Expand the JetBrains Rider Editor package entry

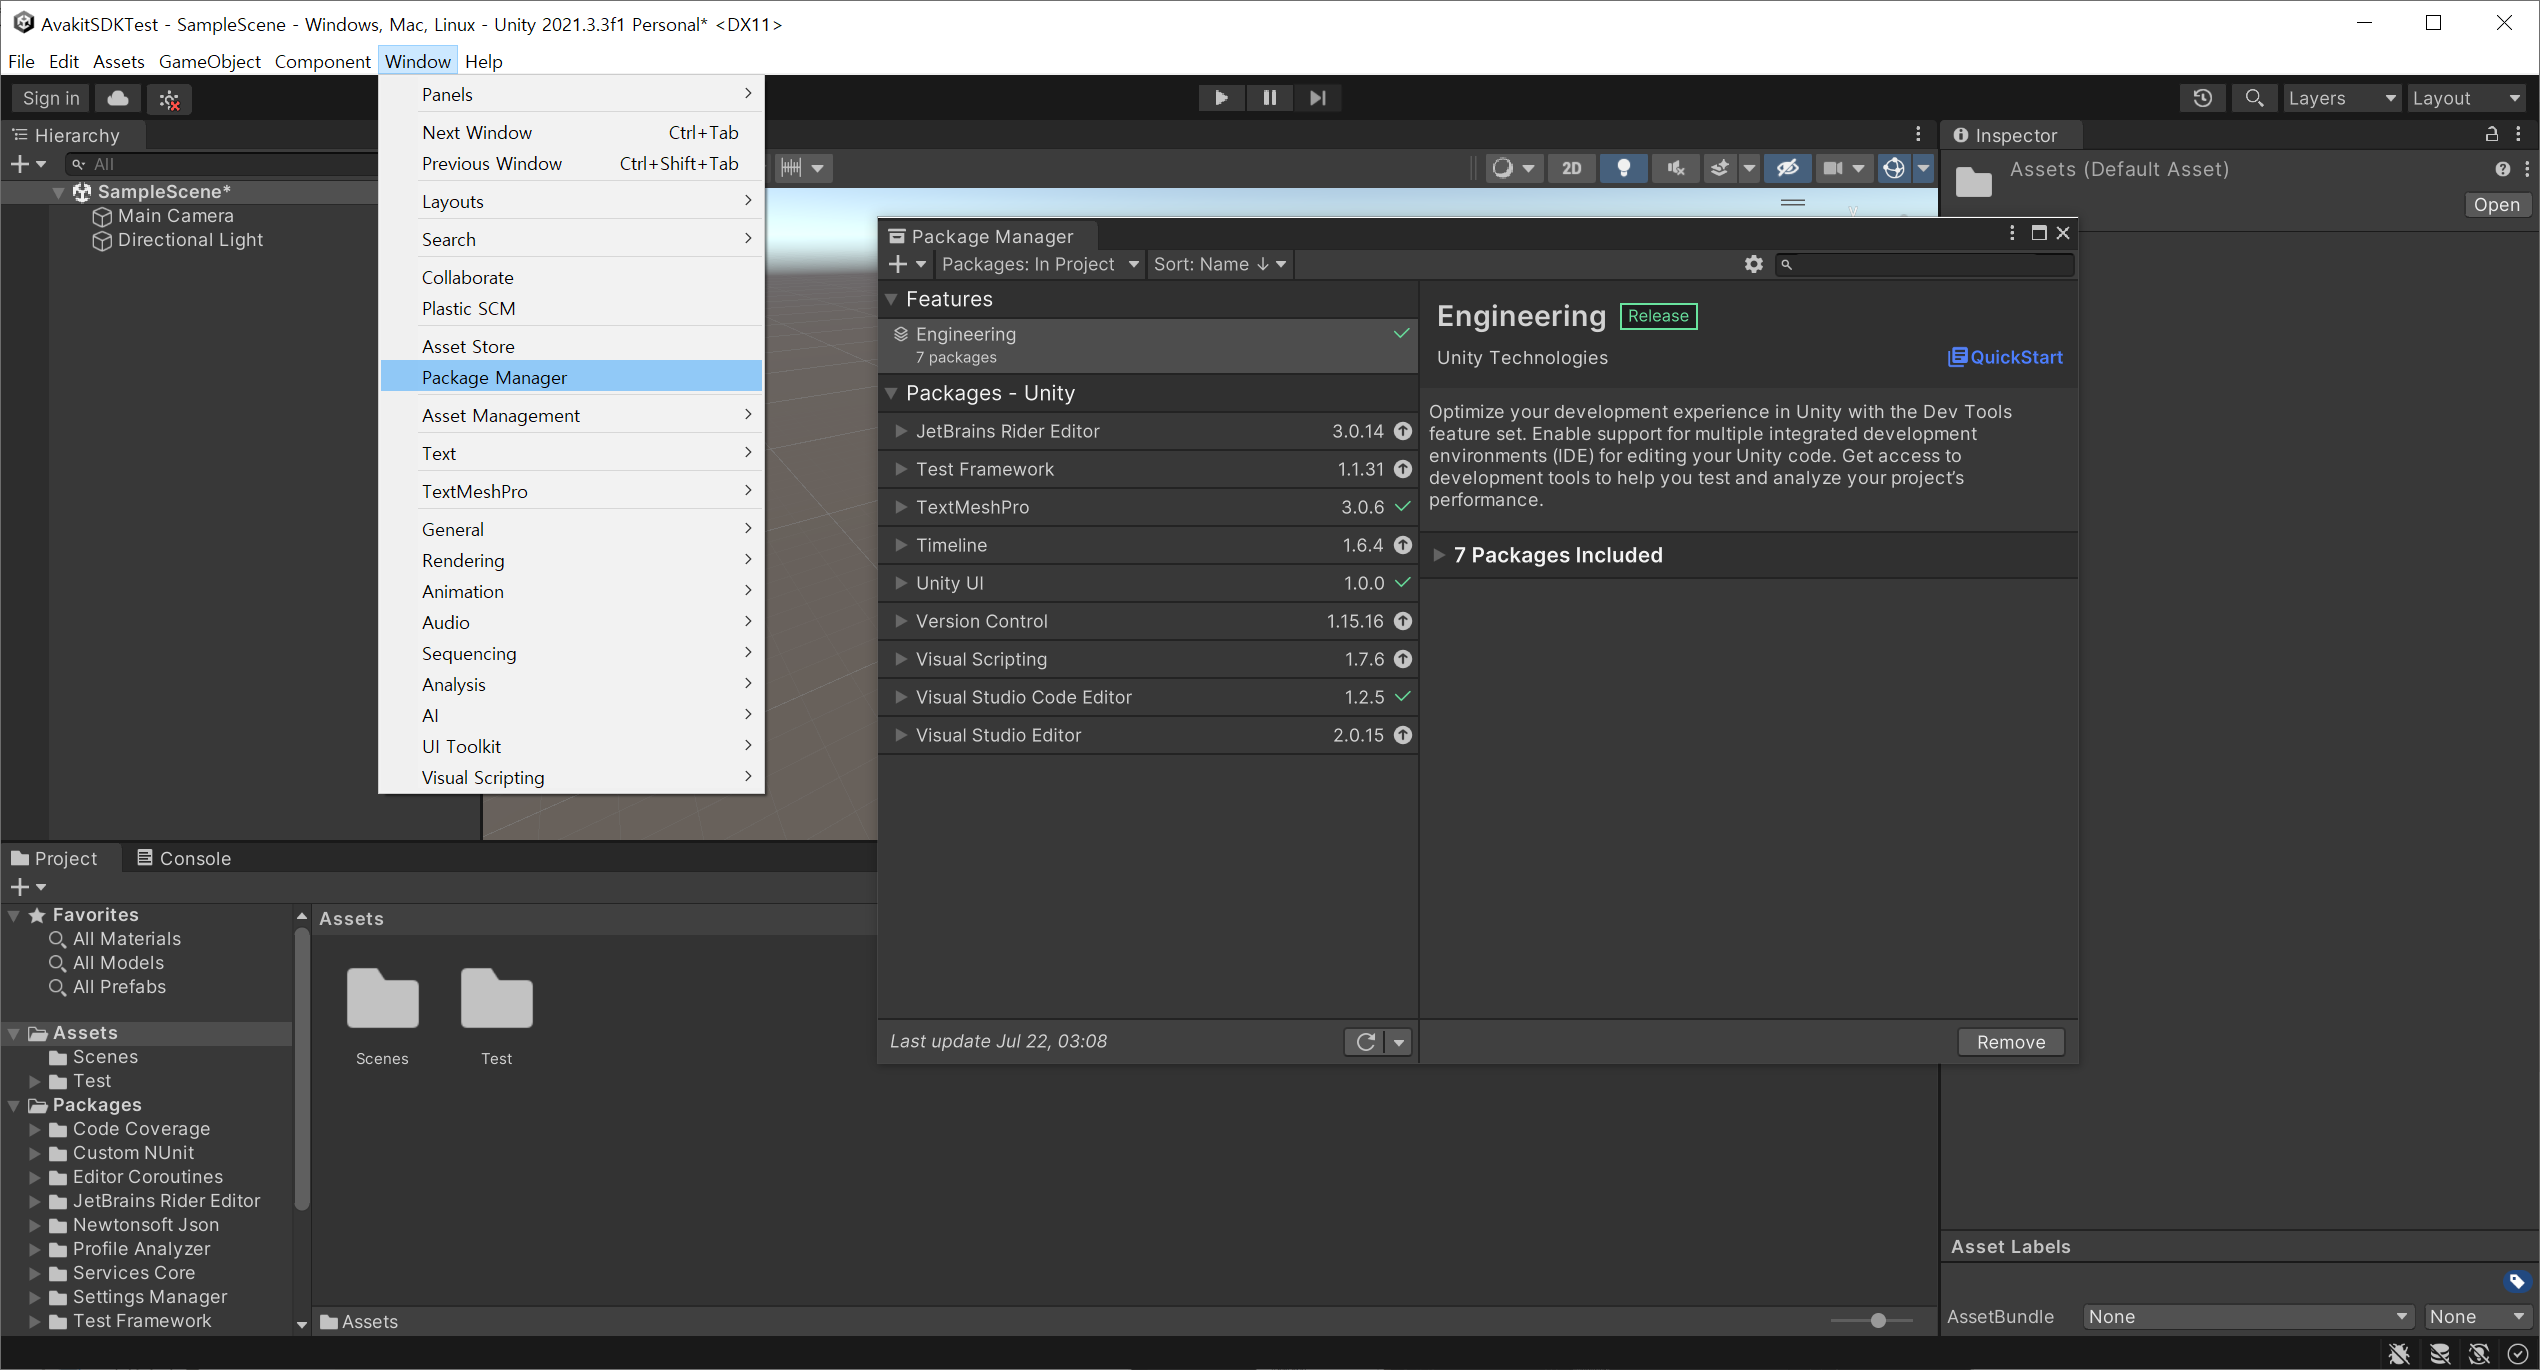point(899,431)
